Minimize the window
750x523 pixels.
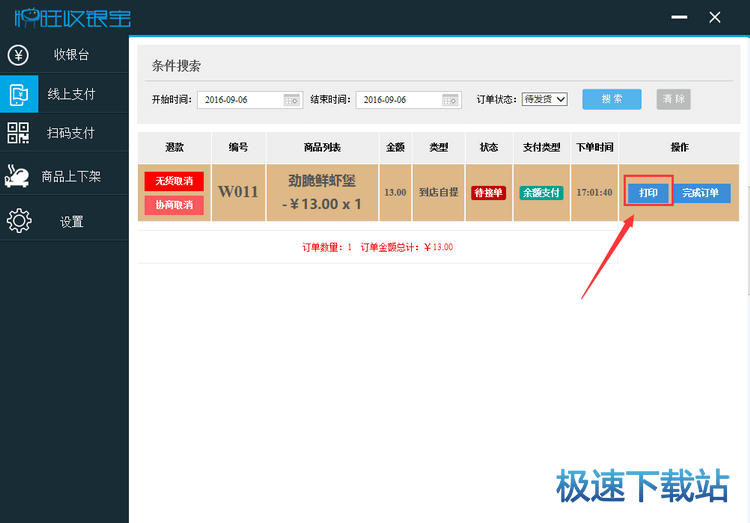click(679, 17)
